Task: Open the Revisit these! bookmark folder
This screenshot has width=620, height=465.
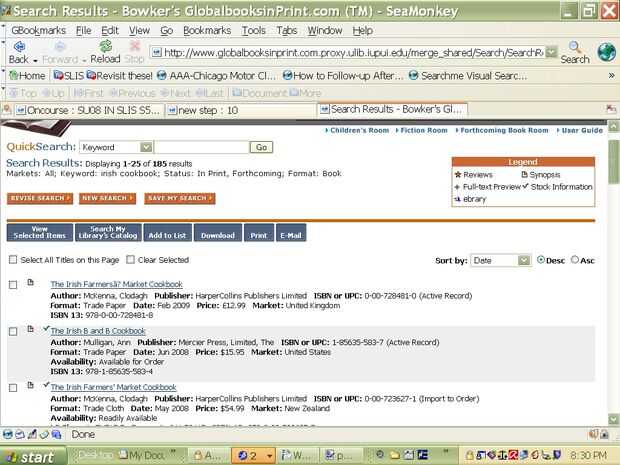Action: (x=119, y=76)
